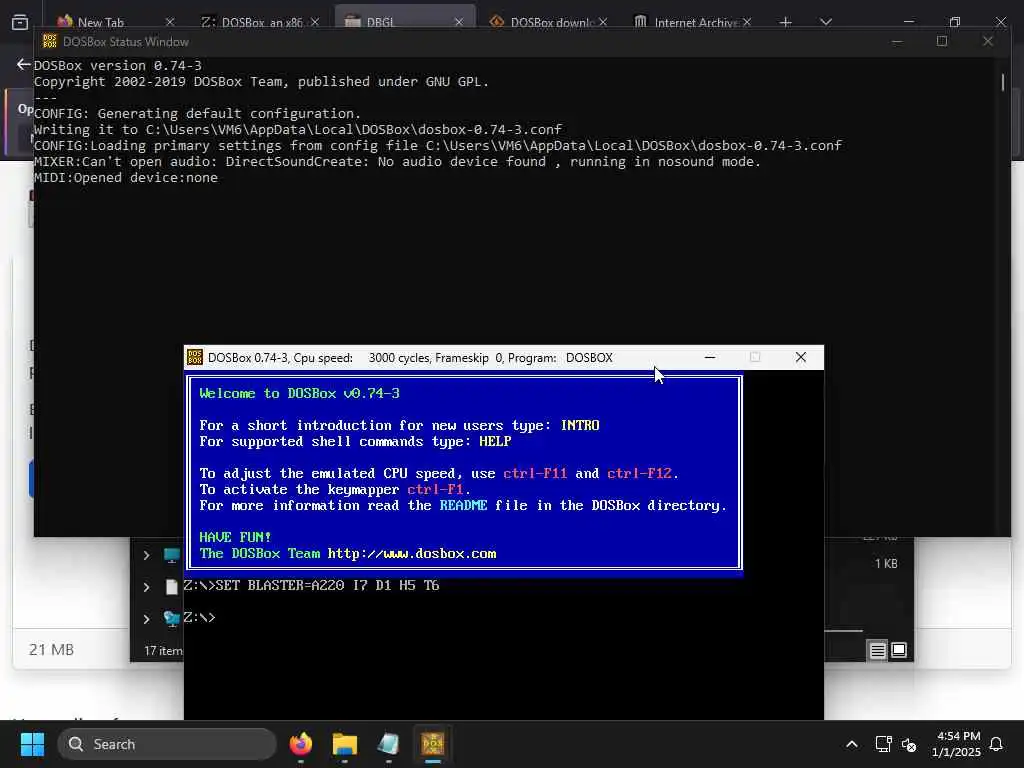The height and width of the screenshot is (768, 1024).
Task: Click DOSBox Status Window title icon
Action: tap(50, 41)
